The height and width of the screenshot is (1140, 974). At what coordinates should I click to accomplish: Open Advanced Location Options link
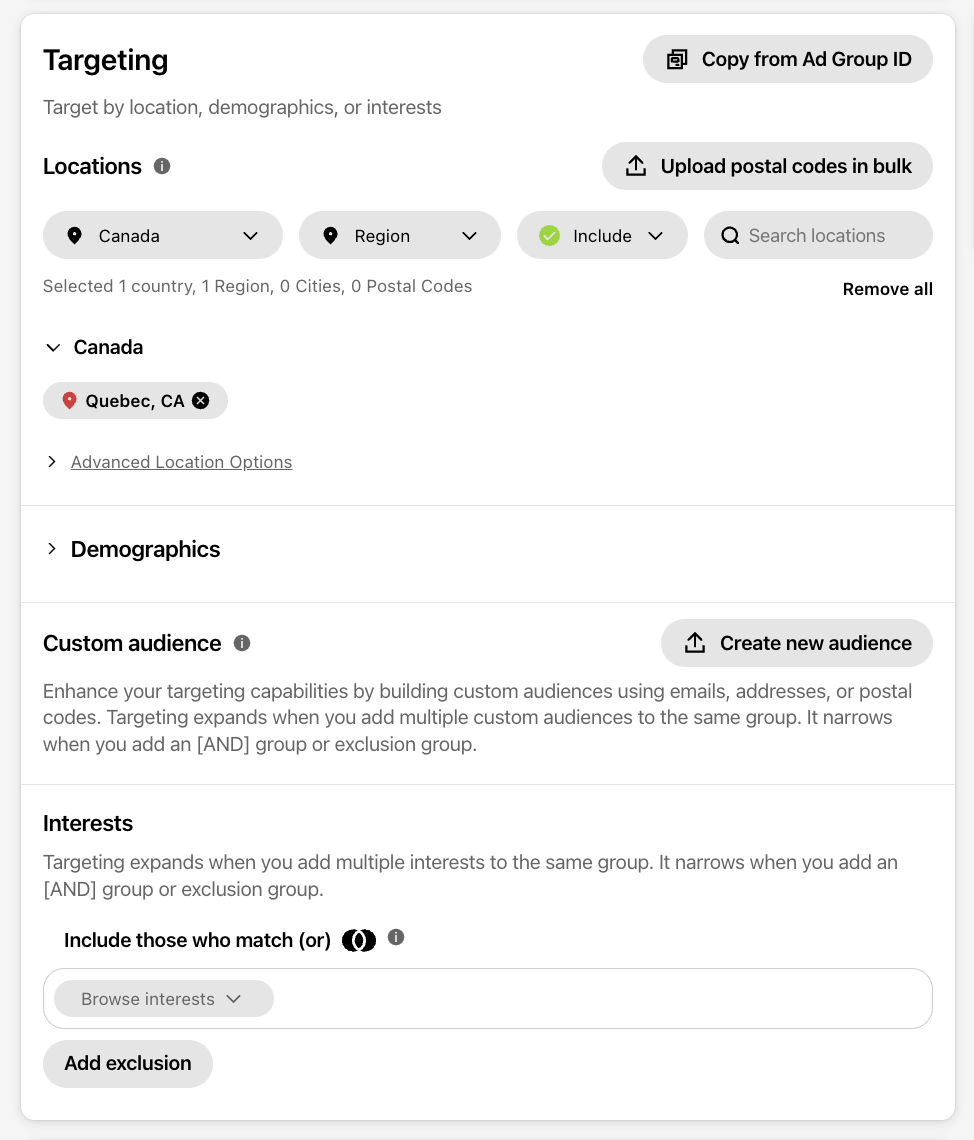click(181, 462)
